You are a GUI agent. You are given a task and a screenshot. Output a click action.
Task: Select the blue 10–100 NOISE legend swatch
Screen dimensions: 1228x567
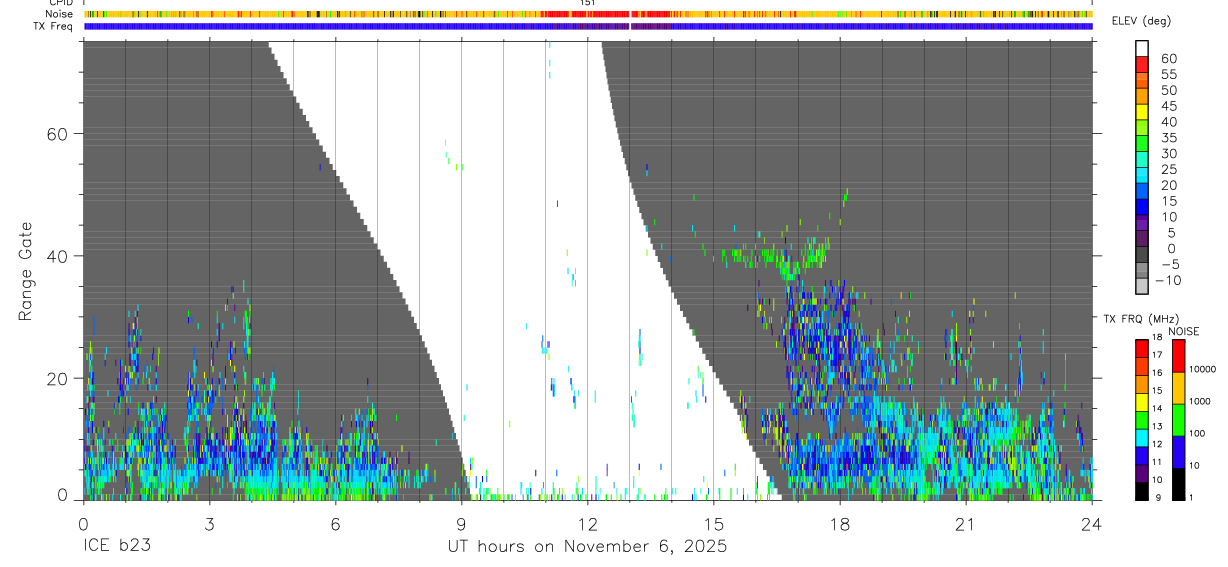coord(1177,452)
